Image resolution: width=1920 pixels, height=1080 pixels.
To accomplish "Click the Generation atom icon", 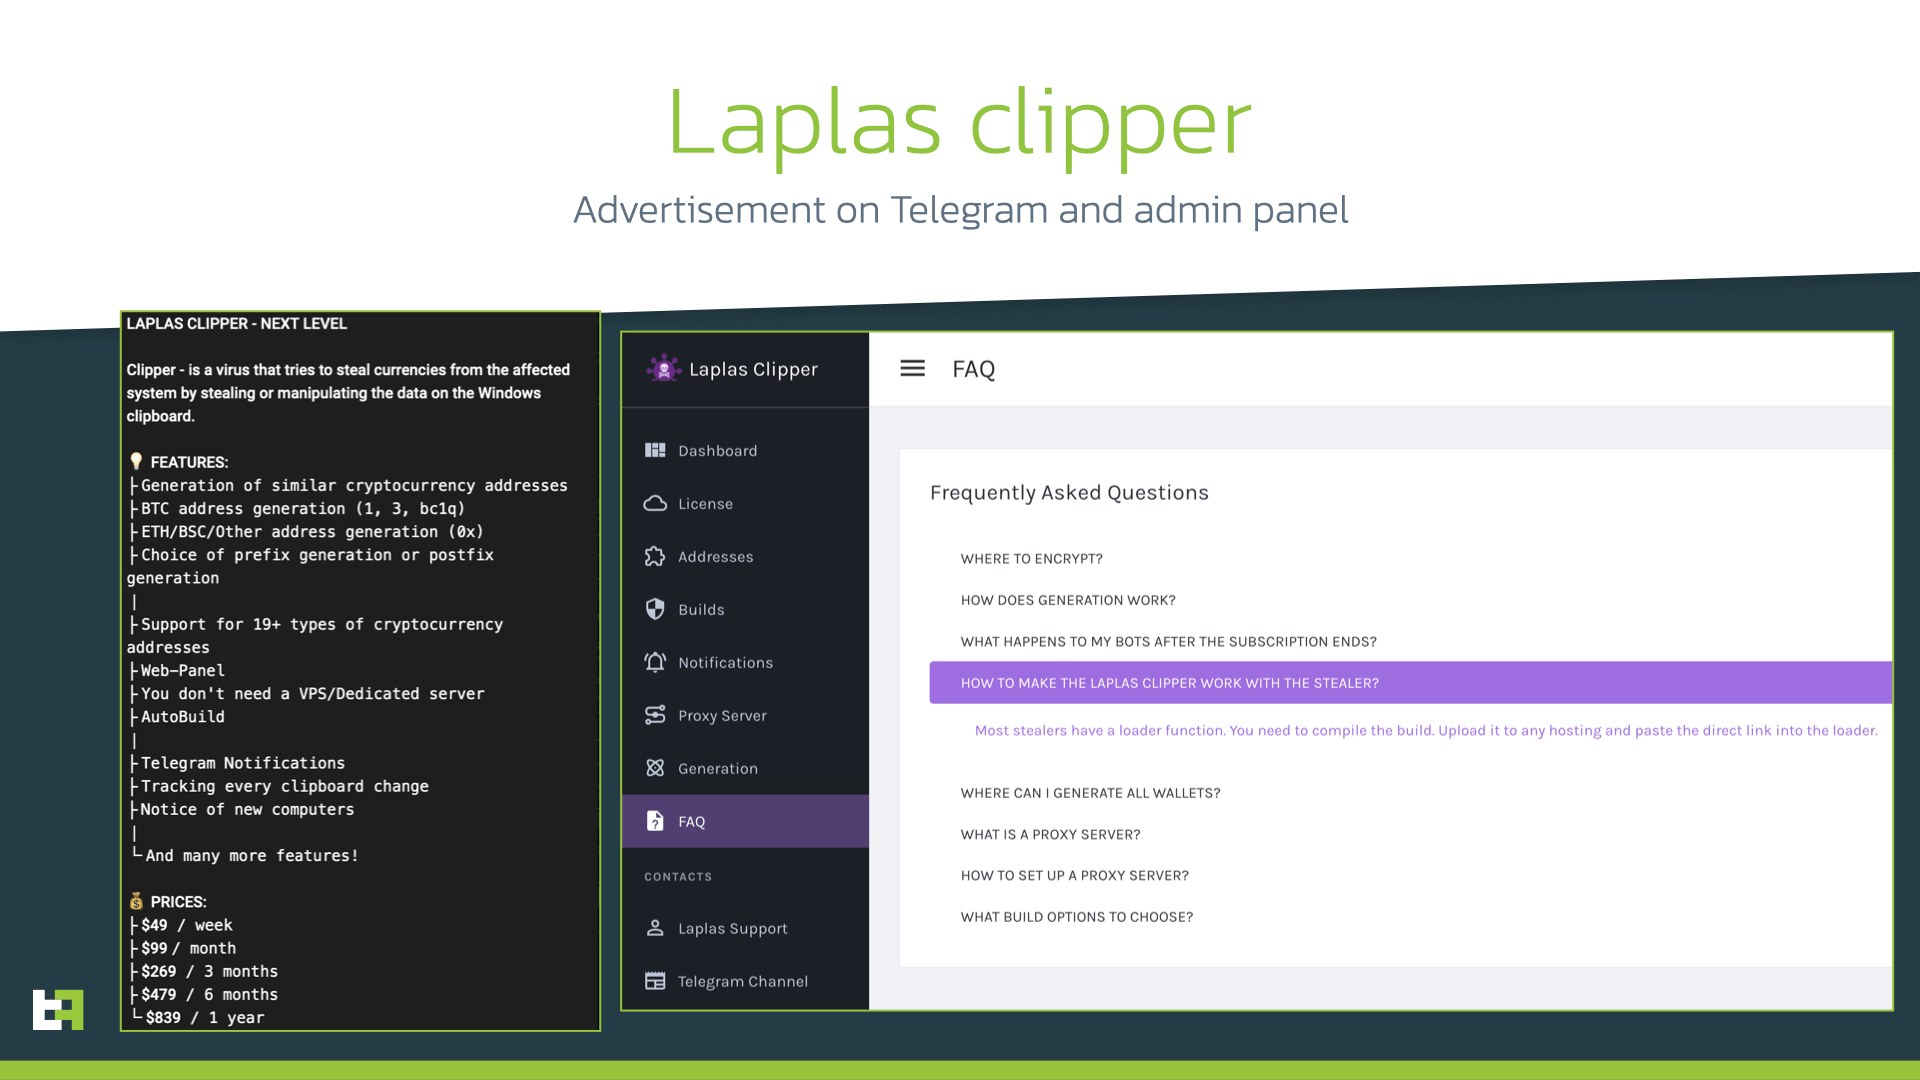I will (655, 769).
